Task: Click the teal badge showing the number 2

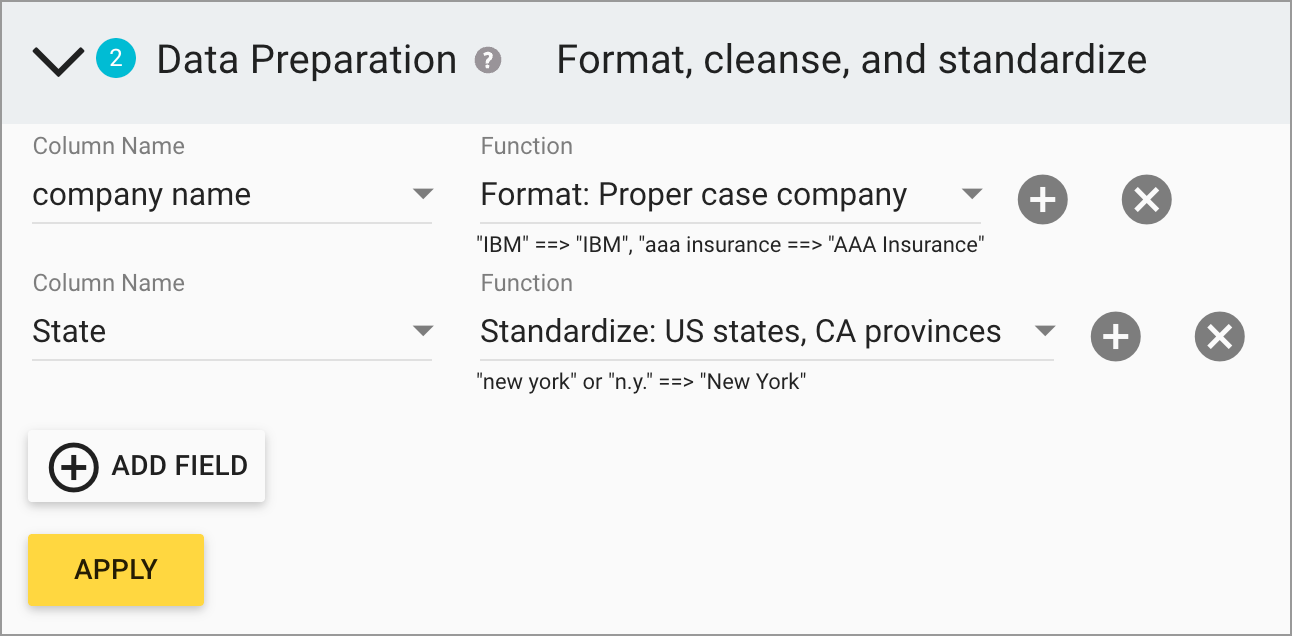Action: [x=117, y=59]
